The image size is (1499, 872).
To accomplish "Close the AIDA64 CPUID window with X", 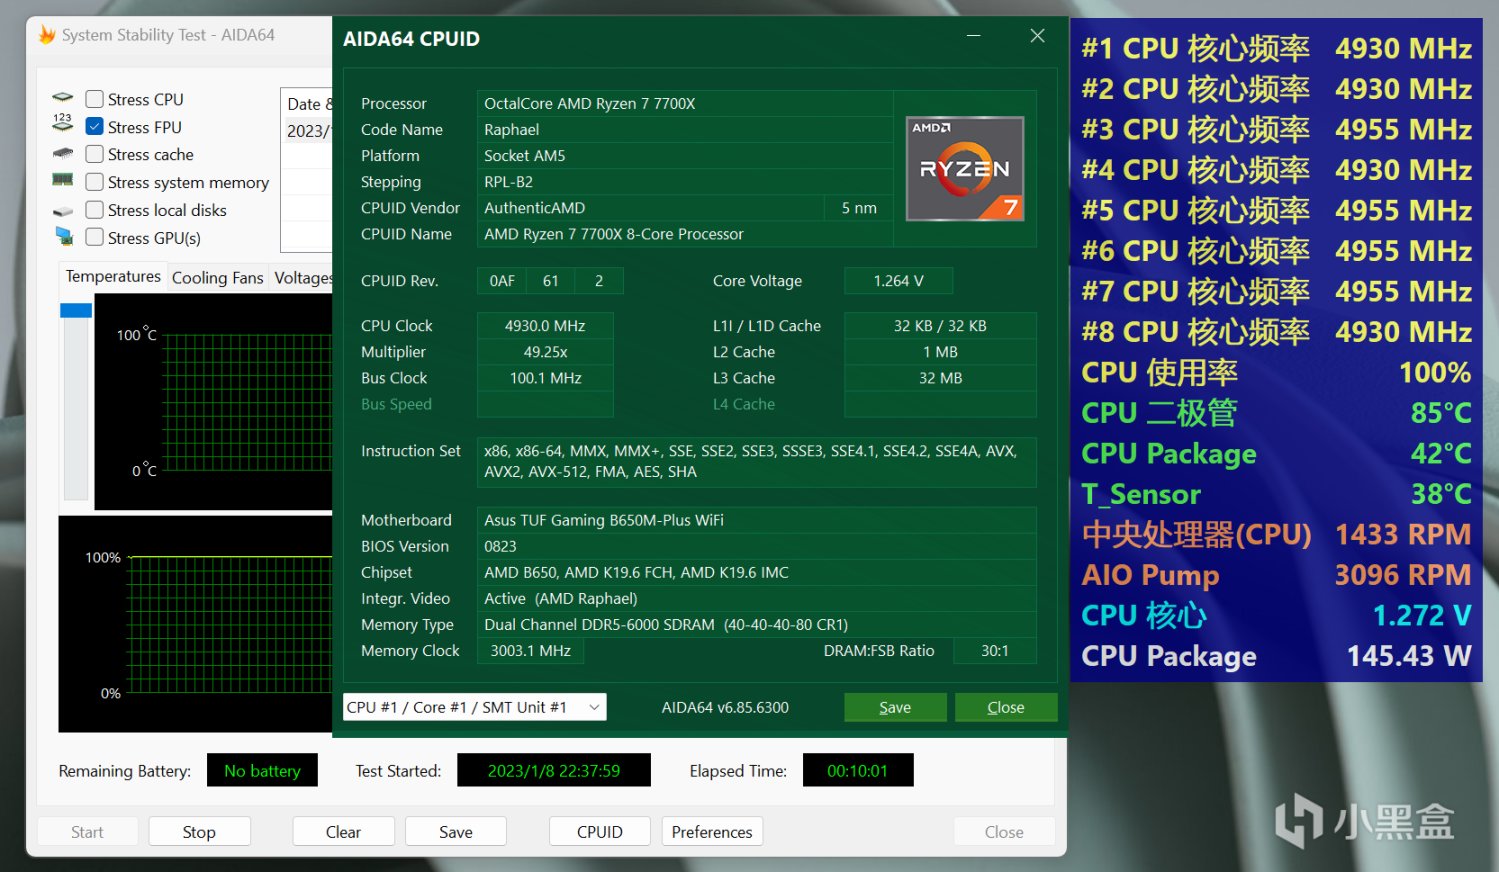I will (1038, 36).
